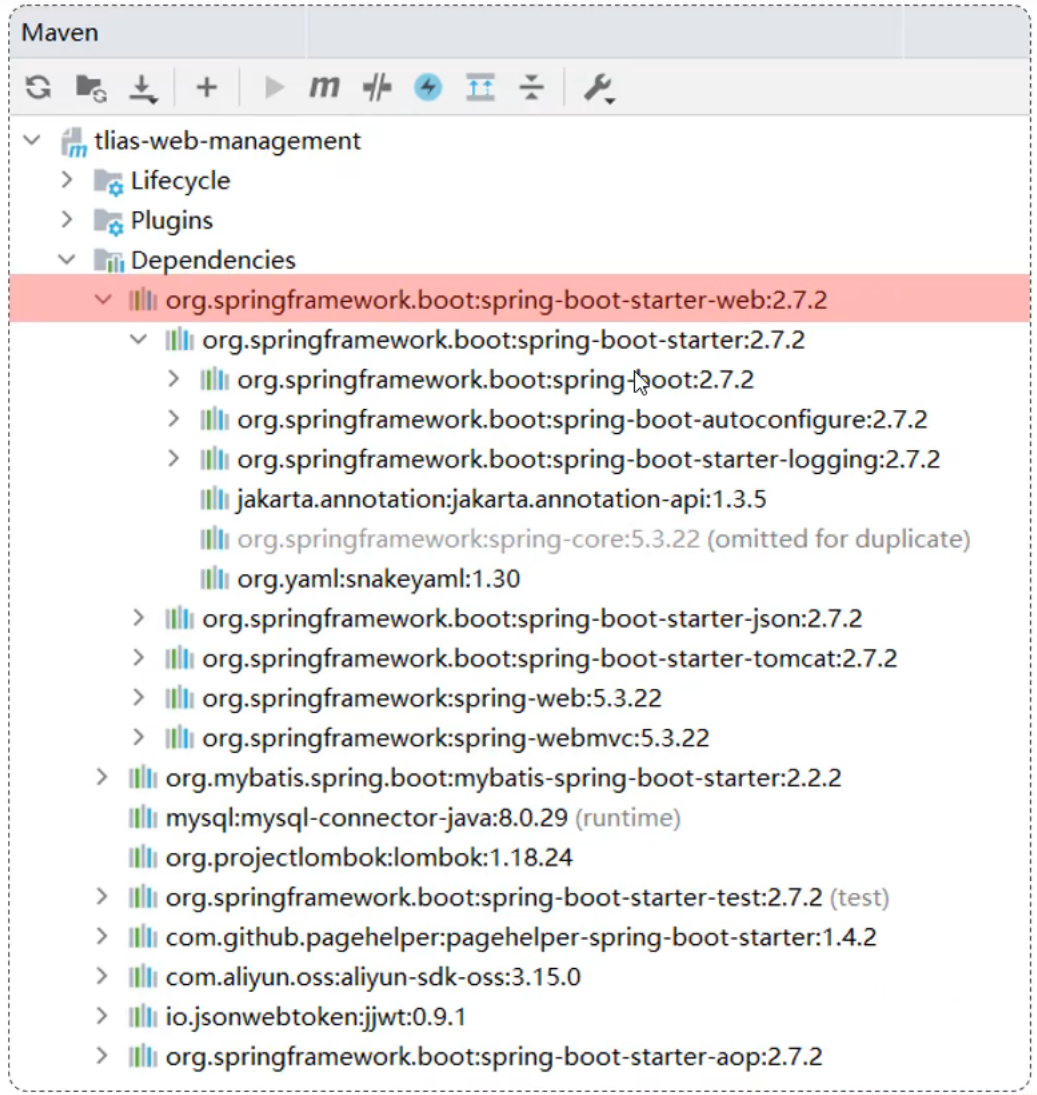The image size is (1037, 1095).
Task: Click library icon of mysql-connector-java
Action: [x=142, y=817]
